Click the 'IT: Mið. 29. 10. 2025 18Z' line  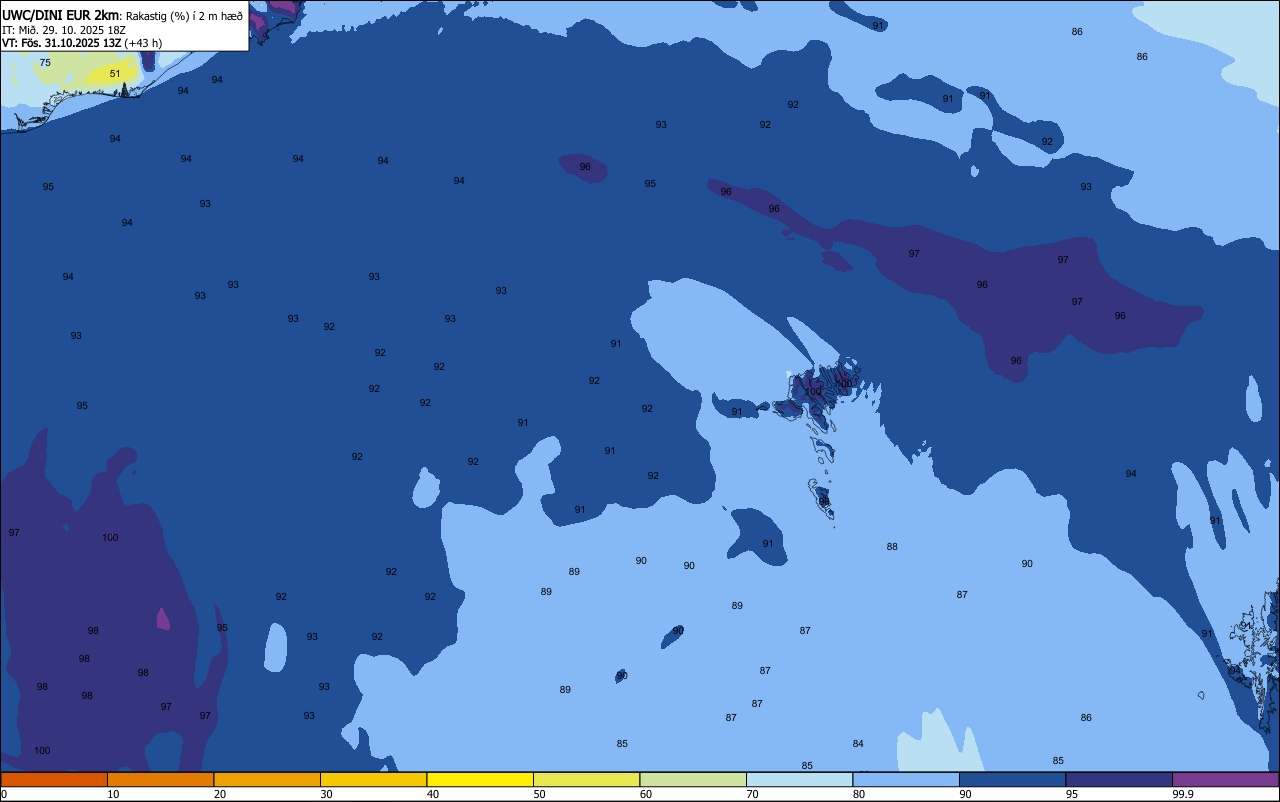coord(64,29)
